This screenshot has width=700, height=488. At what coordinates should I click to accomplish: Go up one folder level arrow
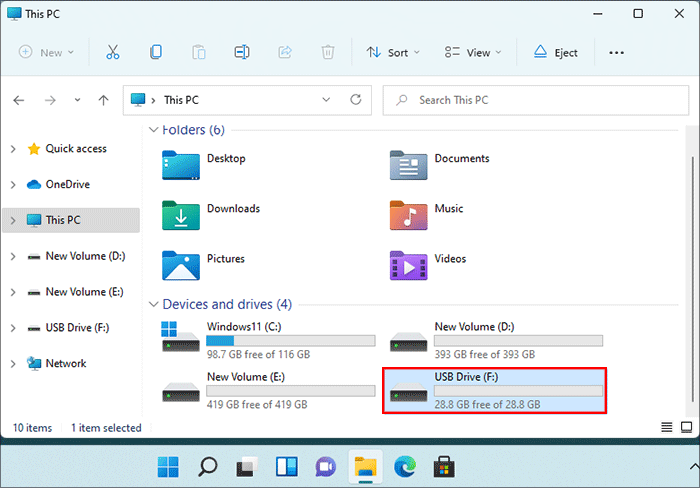pos(103,100)
